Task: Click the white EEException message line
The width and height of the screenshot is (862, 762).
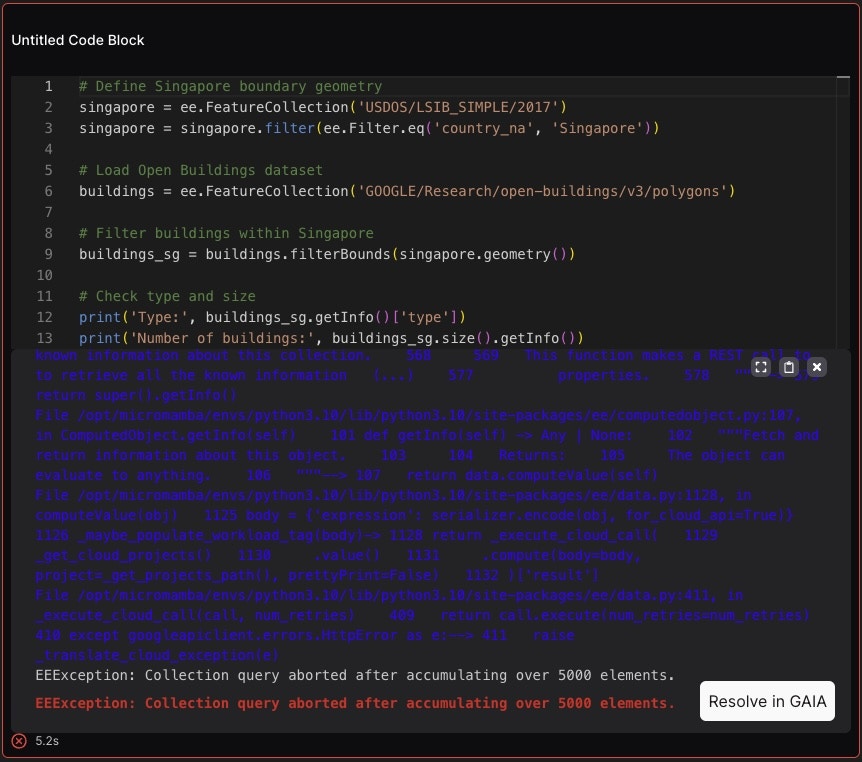Action: tap(355, 675)
